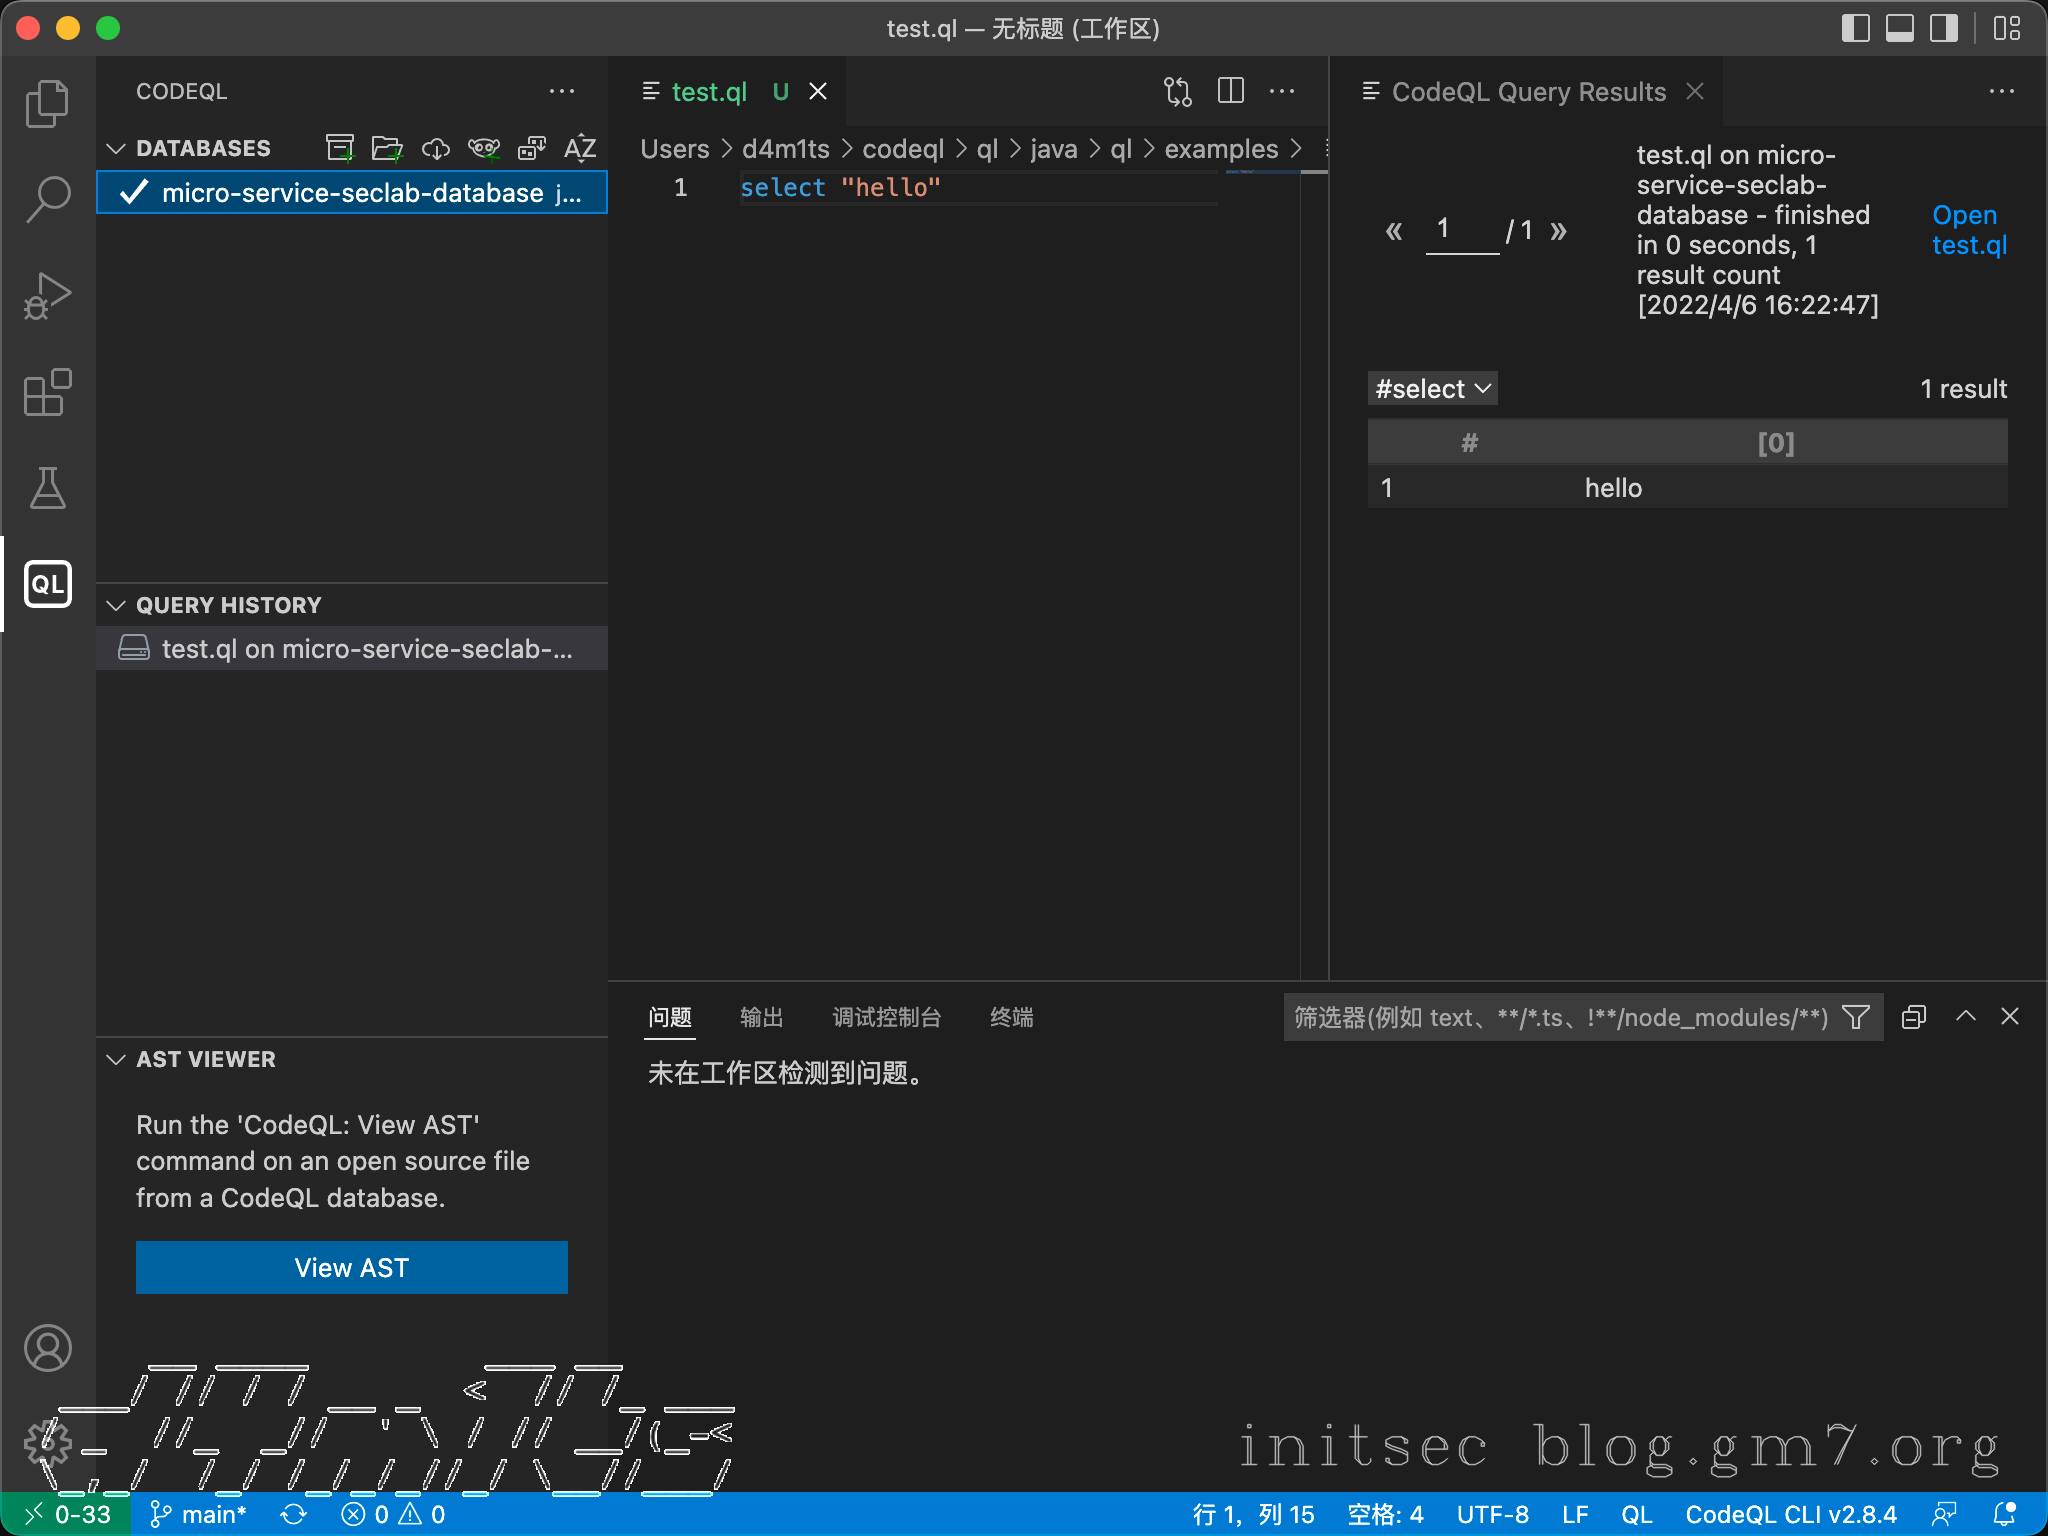Toggle secondary side bar layout button
Screen dimensions: 2048x1536
coord(1943,28)
